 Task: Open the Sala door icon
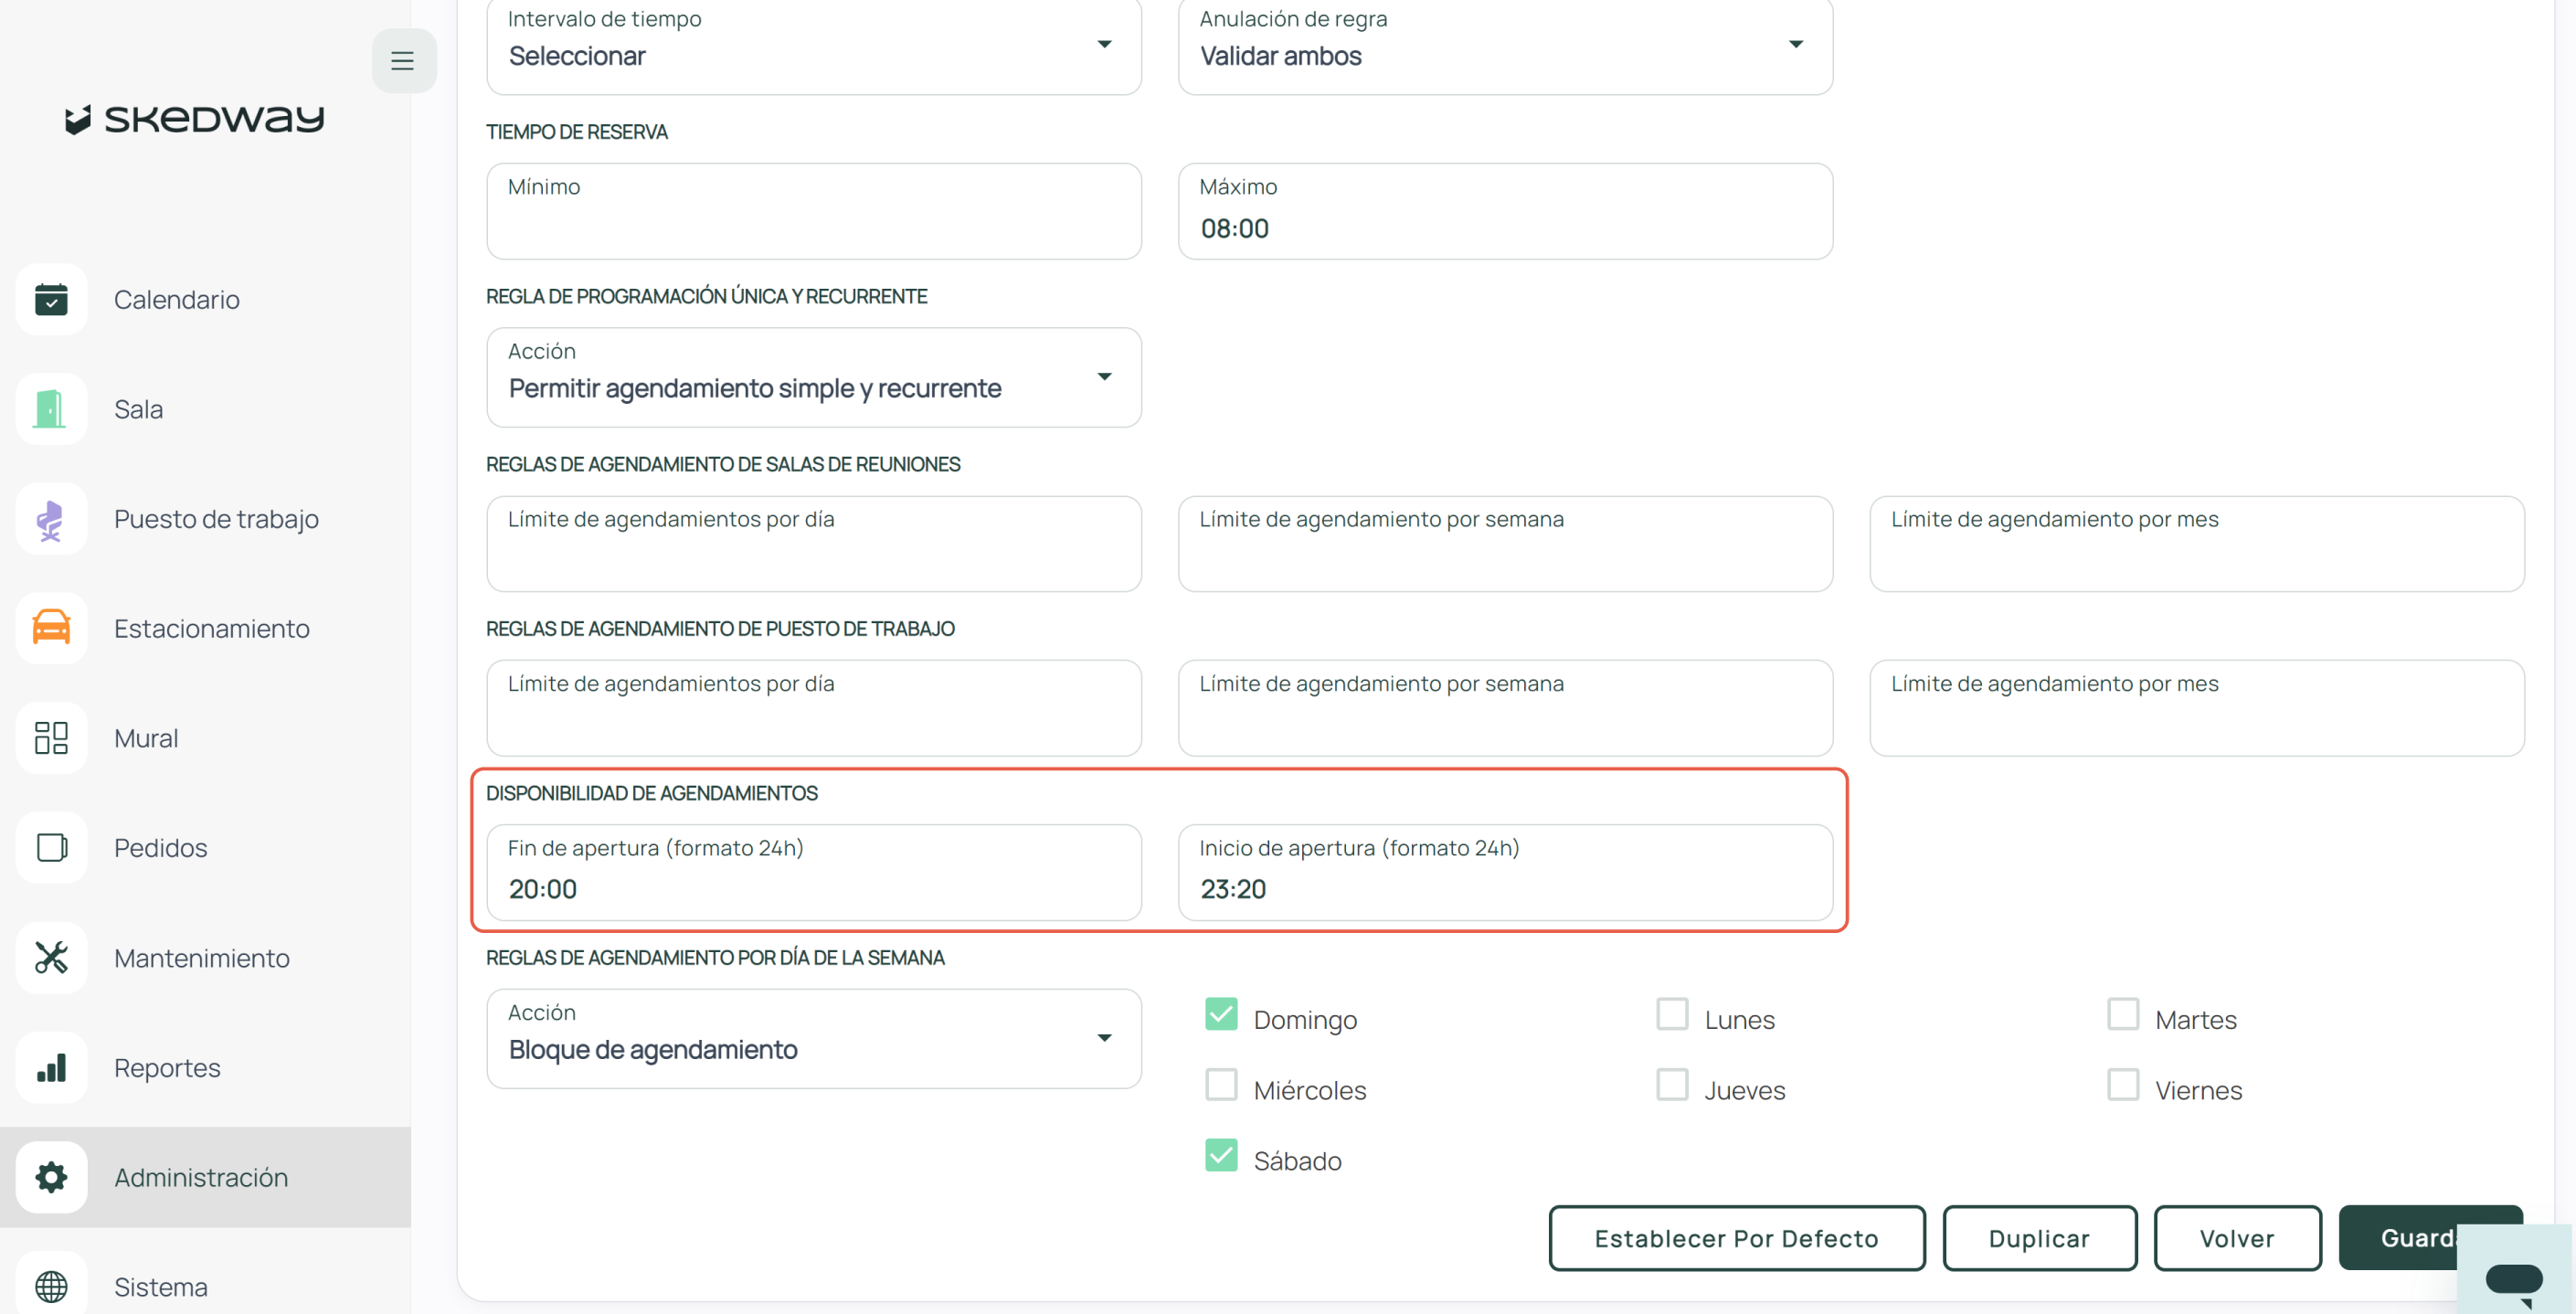[51, 409]
